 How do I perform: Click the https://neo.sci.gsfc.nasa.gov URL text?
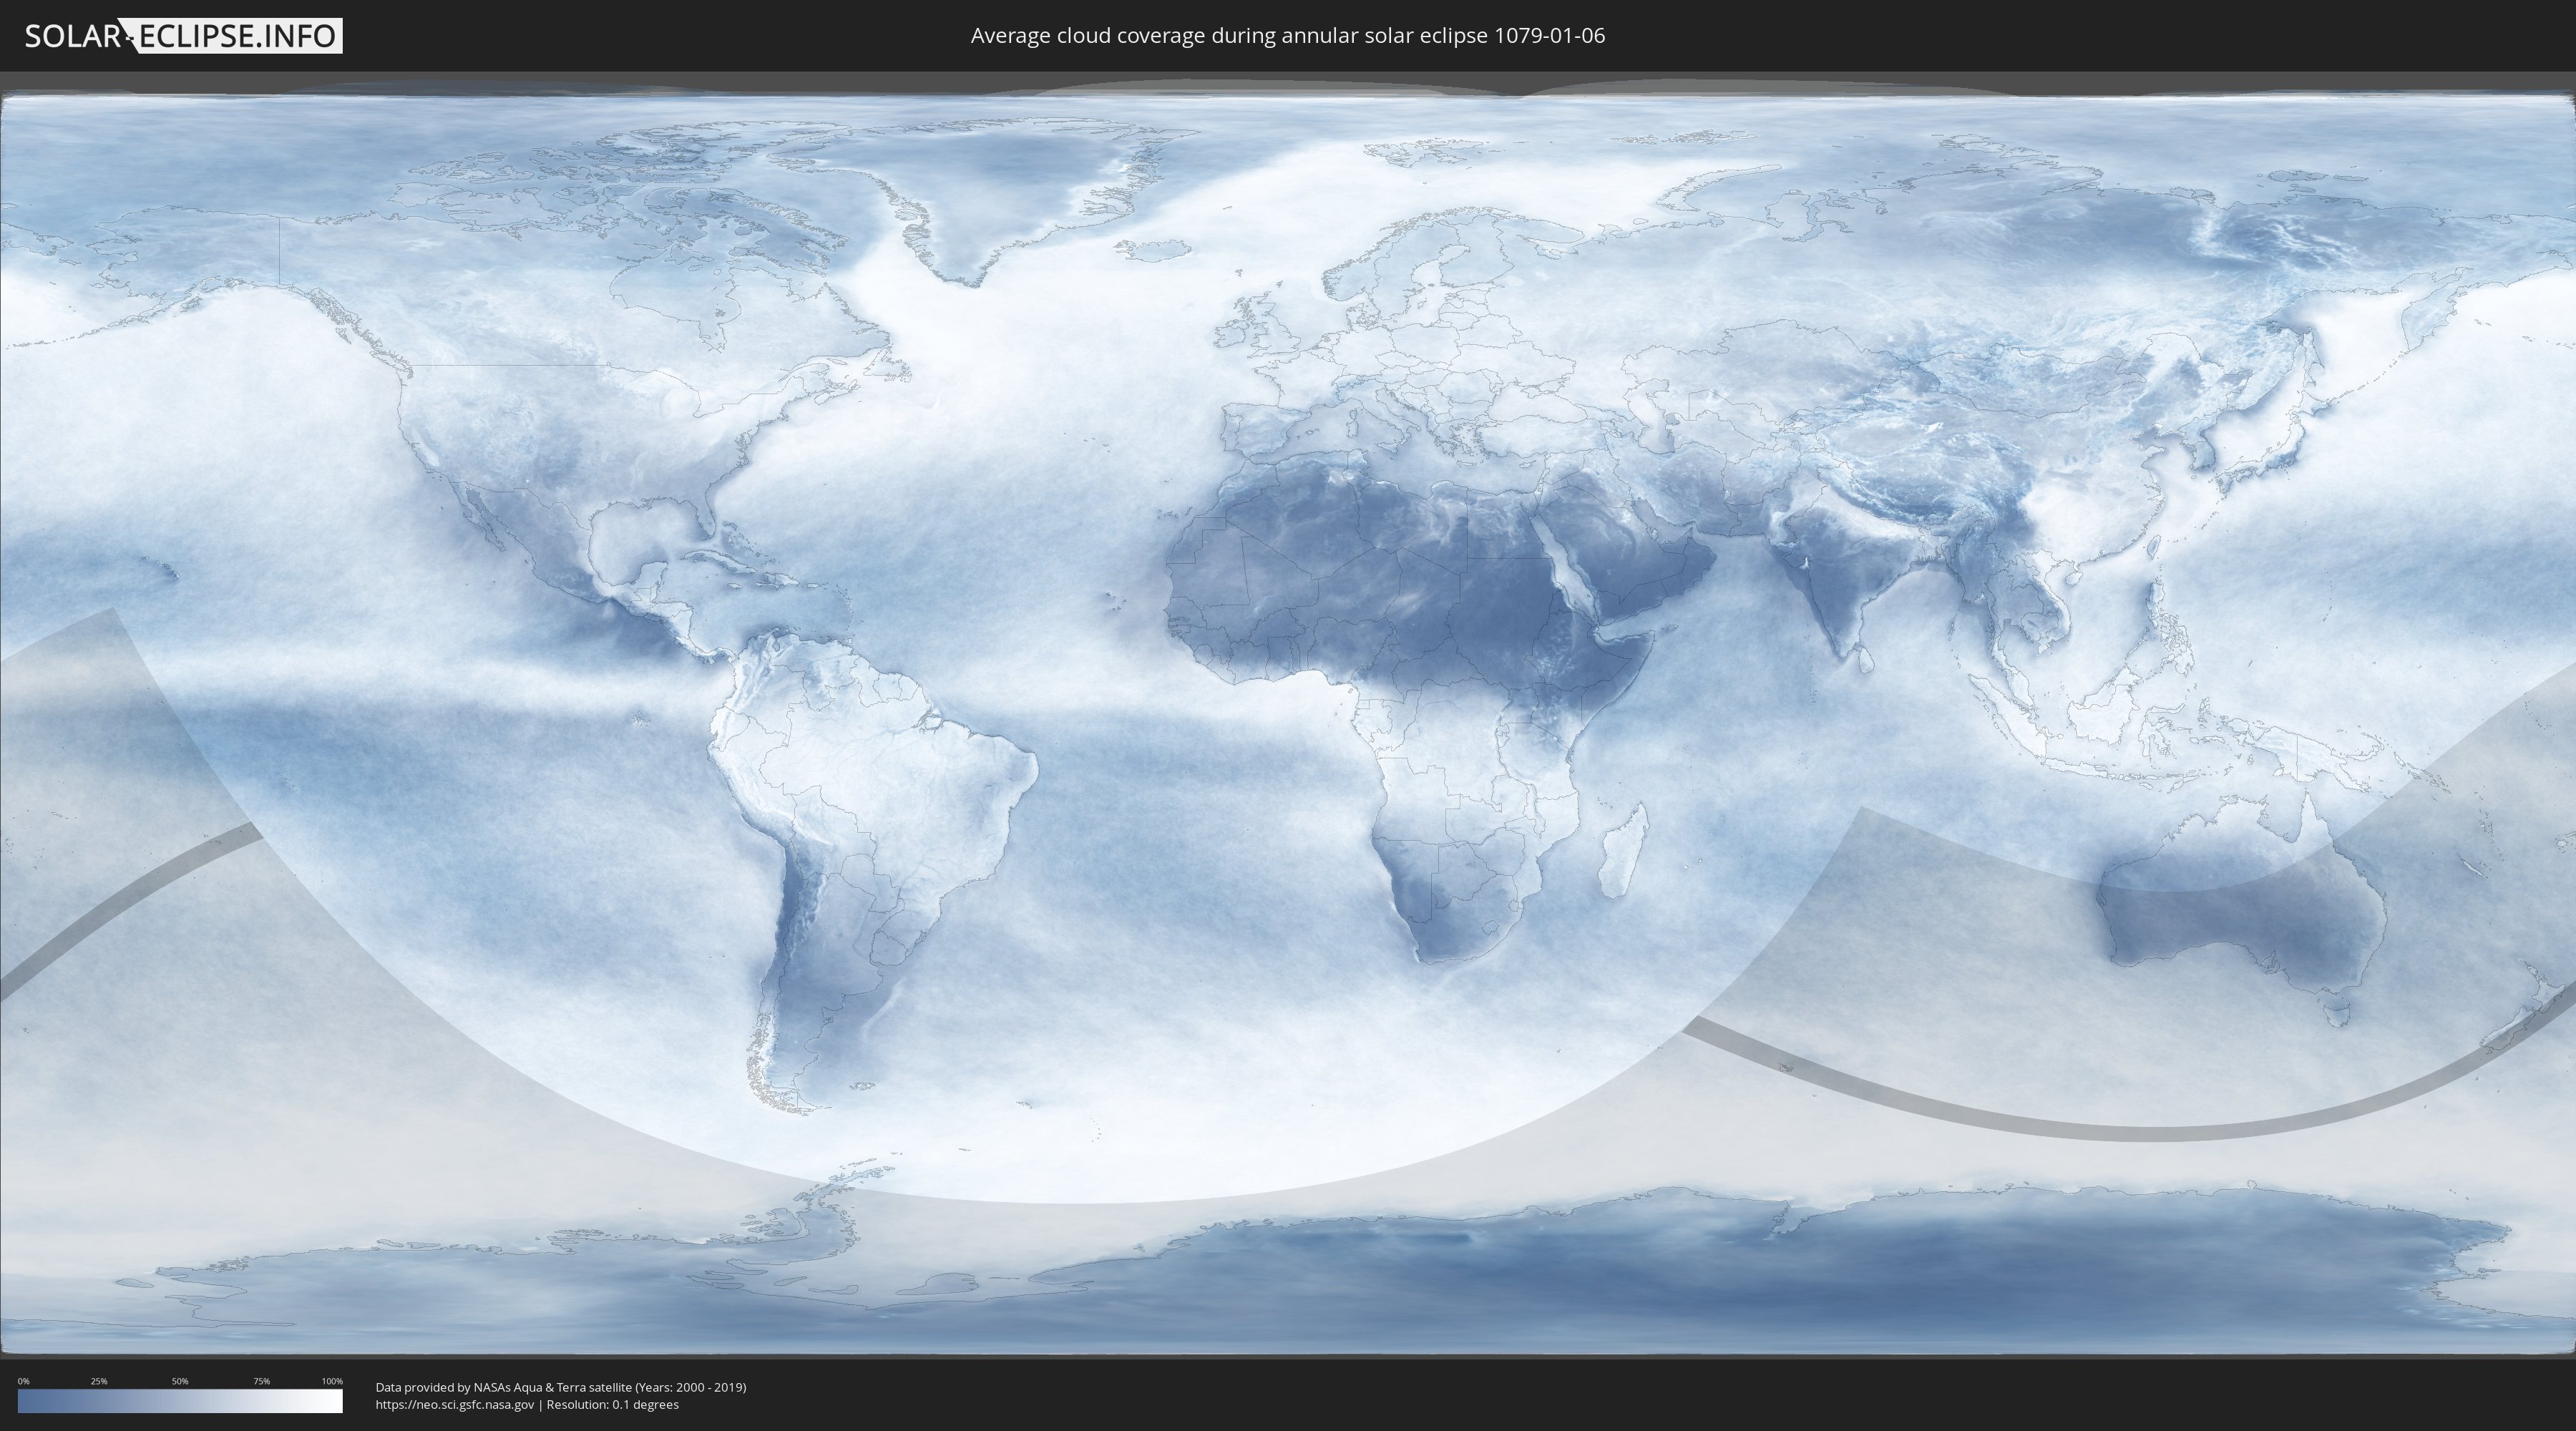click(455, 1405)
